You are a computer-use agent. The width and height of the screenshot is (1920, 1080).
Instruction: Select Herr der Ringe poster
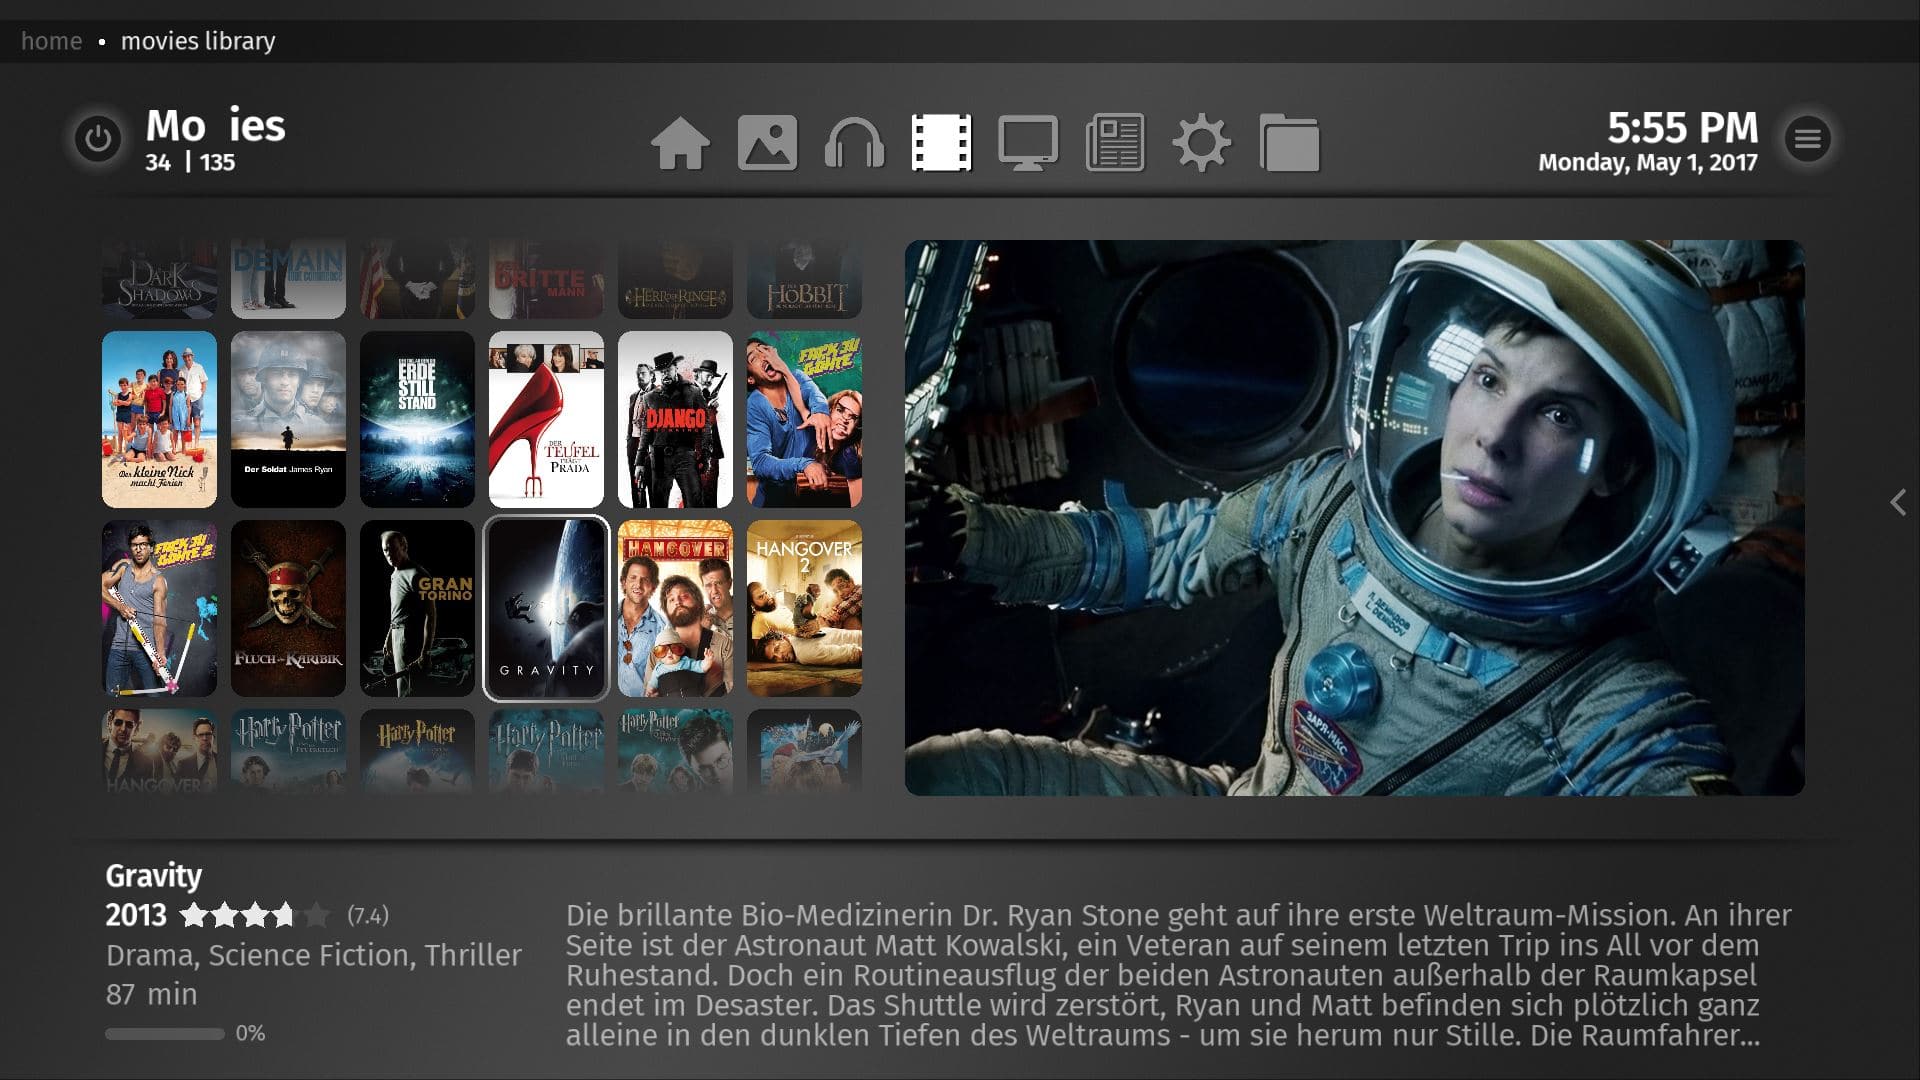pos(675,279)
